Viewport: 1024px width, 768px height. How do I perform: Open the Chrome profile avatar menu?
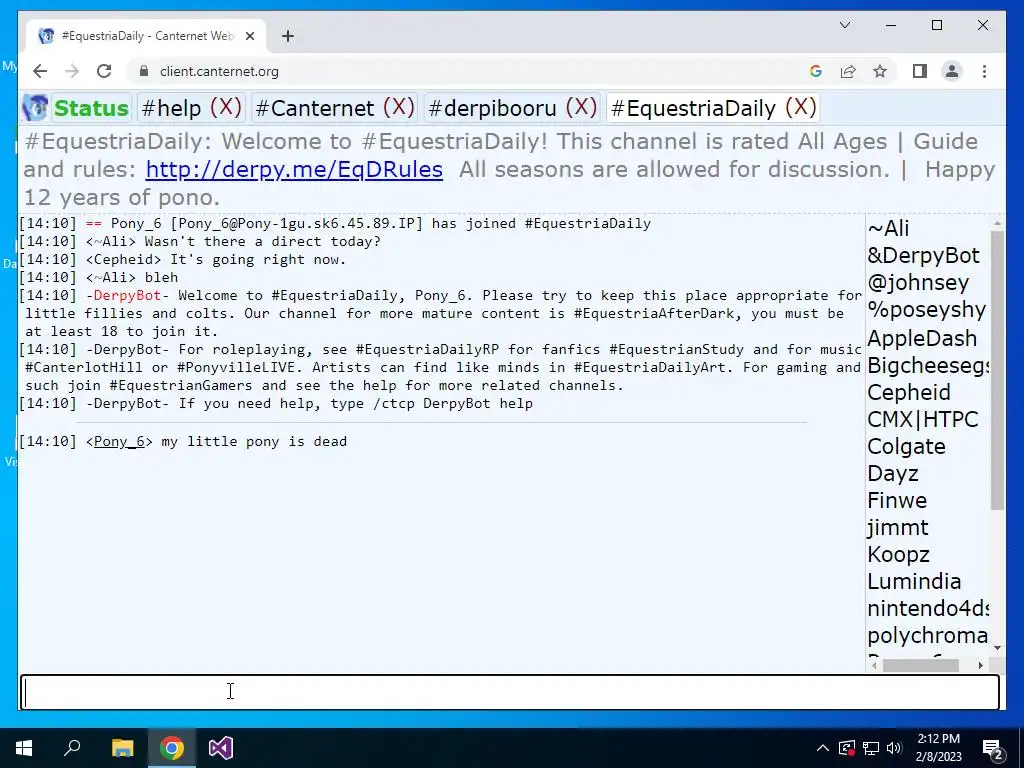pos(952,71)
